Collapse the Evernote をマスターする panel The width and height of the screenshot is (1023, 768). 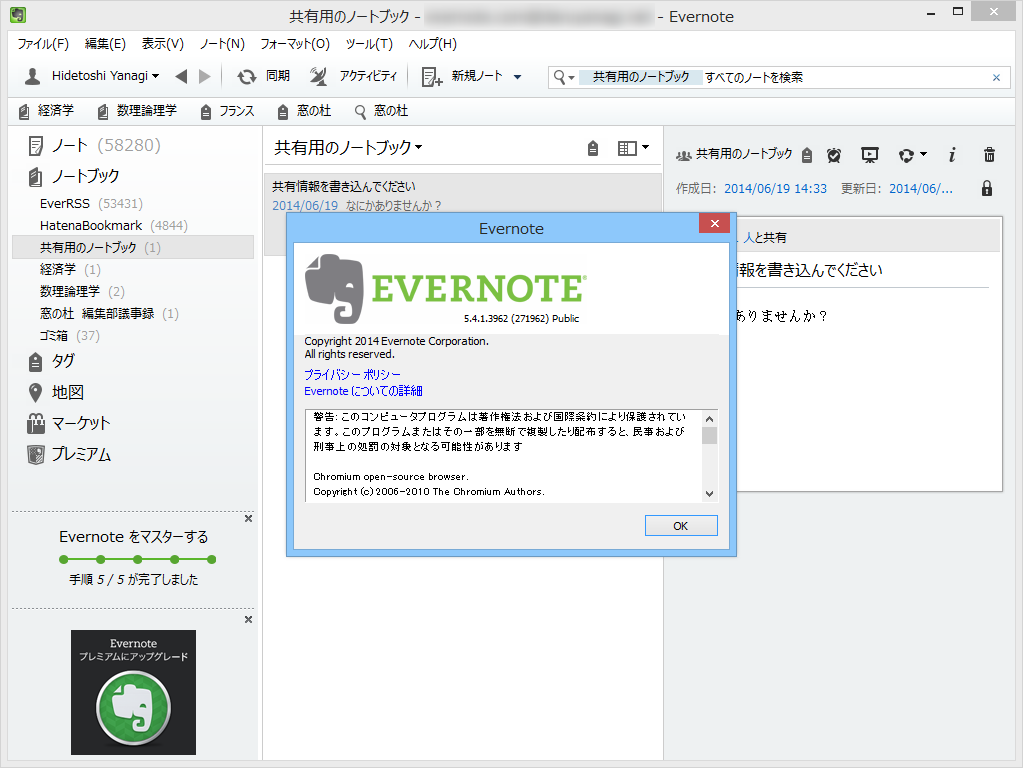click(248, 518)
